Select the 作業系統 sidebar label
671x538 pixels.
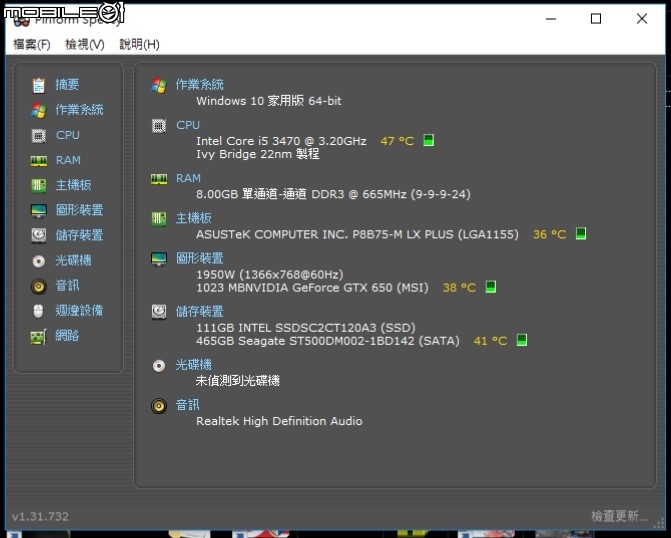click(x=80, y=110)
